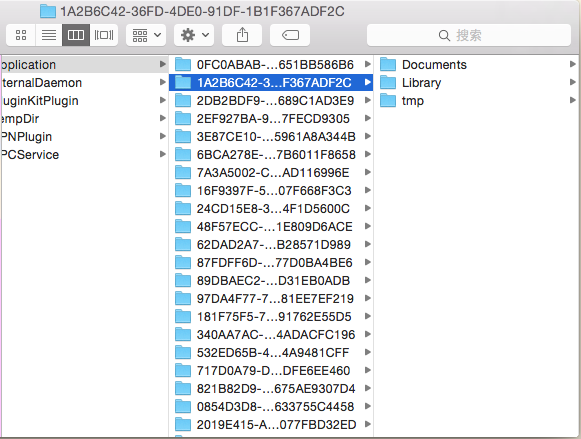The image size is (581, 439).
Task: Open the item arrangement dropdown
Action: click(146, 35)
